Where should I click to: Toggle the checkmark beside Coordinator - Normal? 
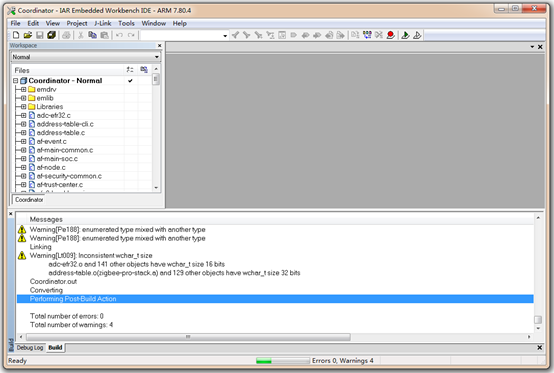click(130, 81)
